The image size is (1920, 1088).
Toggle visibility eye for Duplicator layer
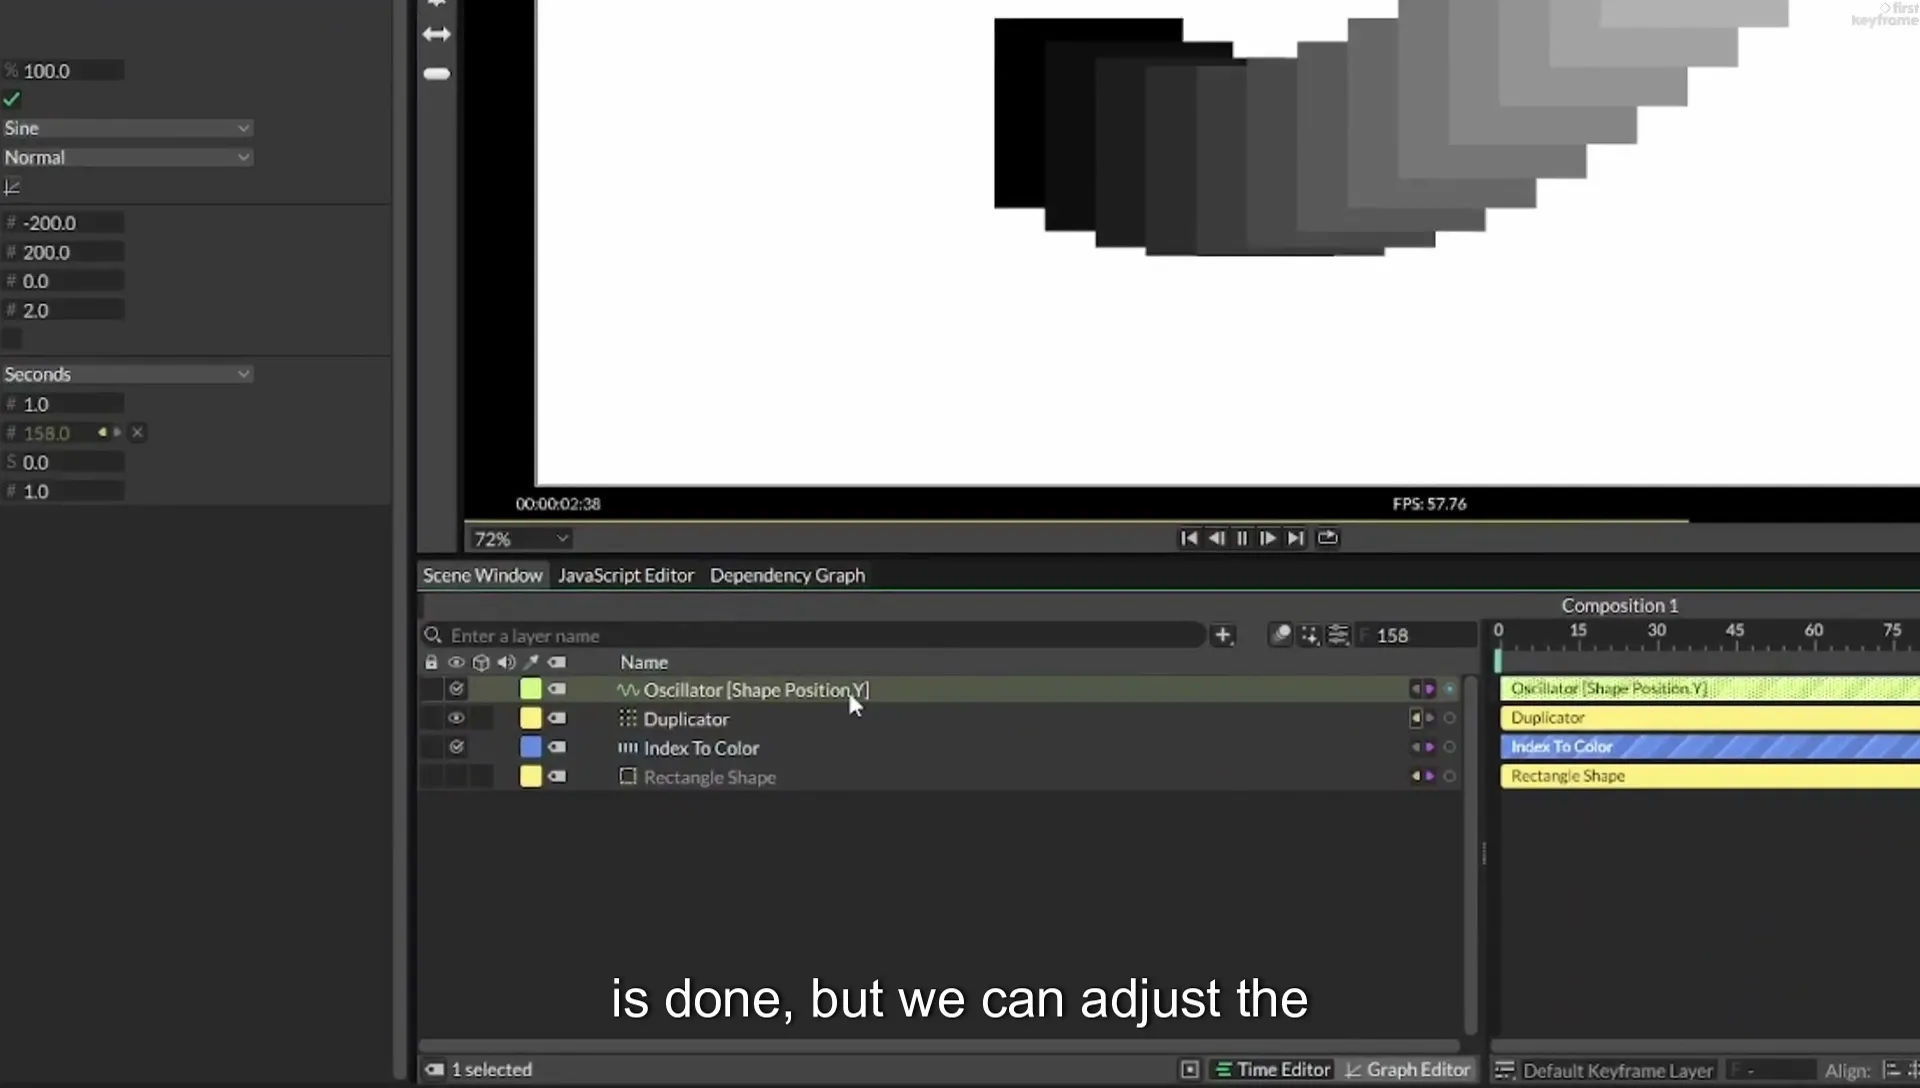click(456, 718)
